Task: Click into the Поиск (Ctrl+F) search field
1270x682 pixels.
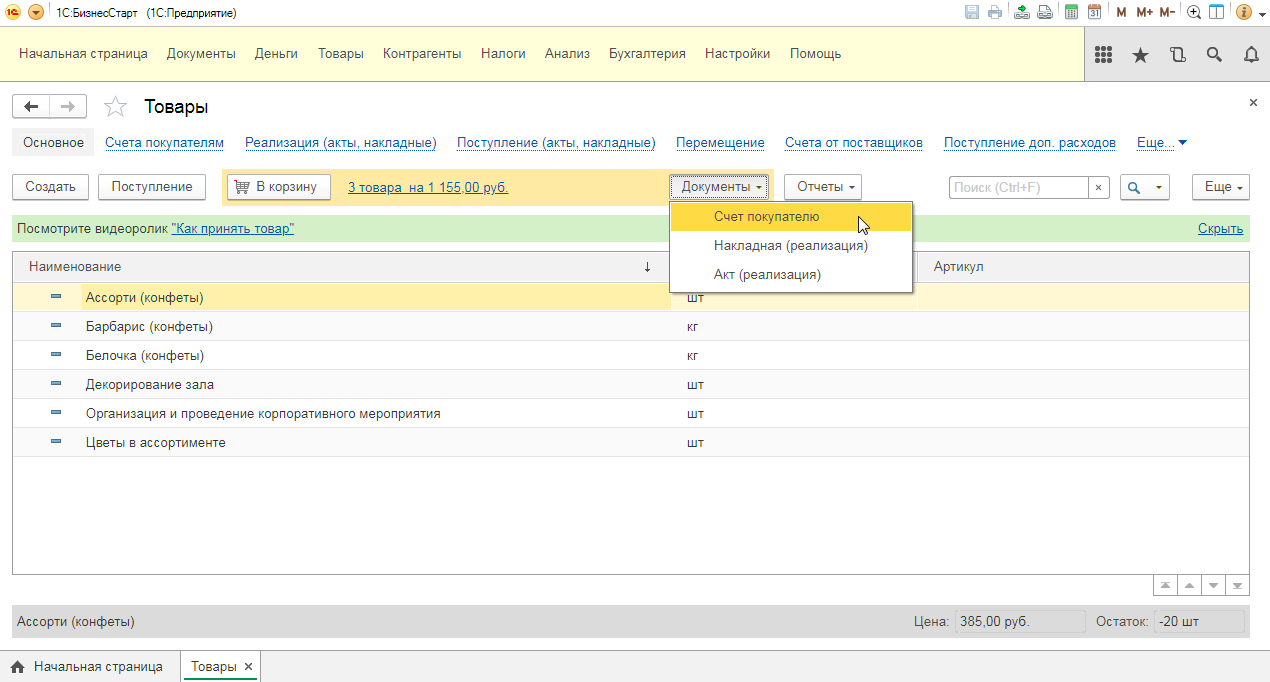Action: click(x=1017, y=187)
